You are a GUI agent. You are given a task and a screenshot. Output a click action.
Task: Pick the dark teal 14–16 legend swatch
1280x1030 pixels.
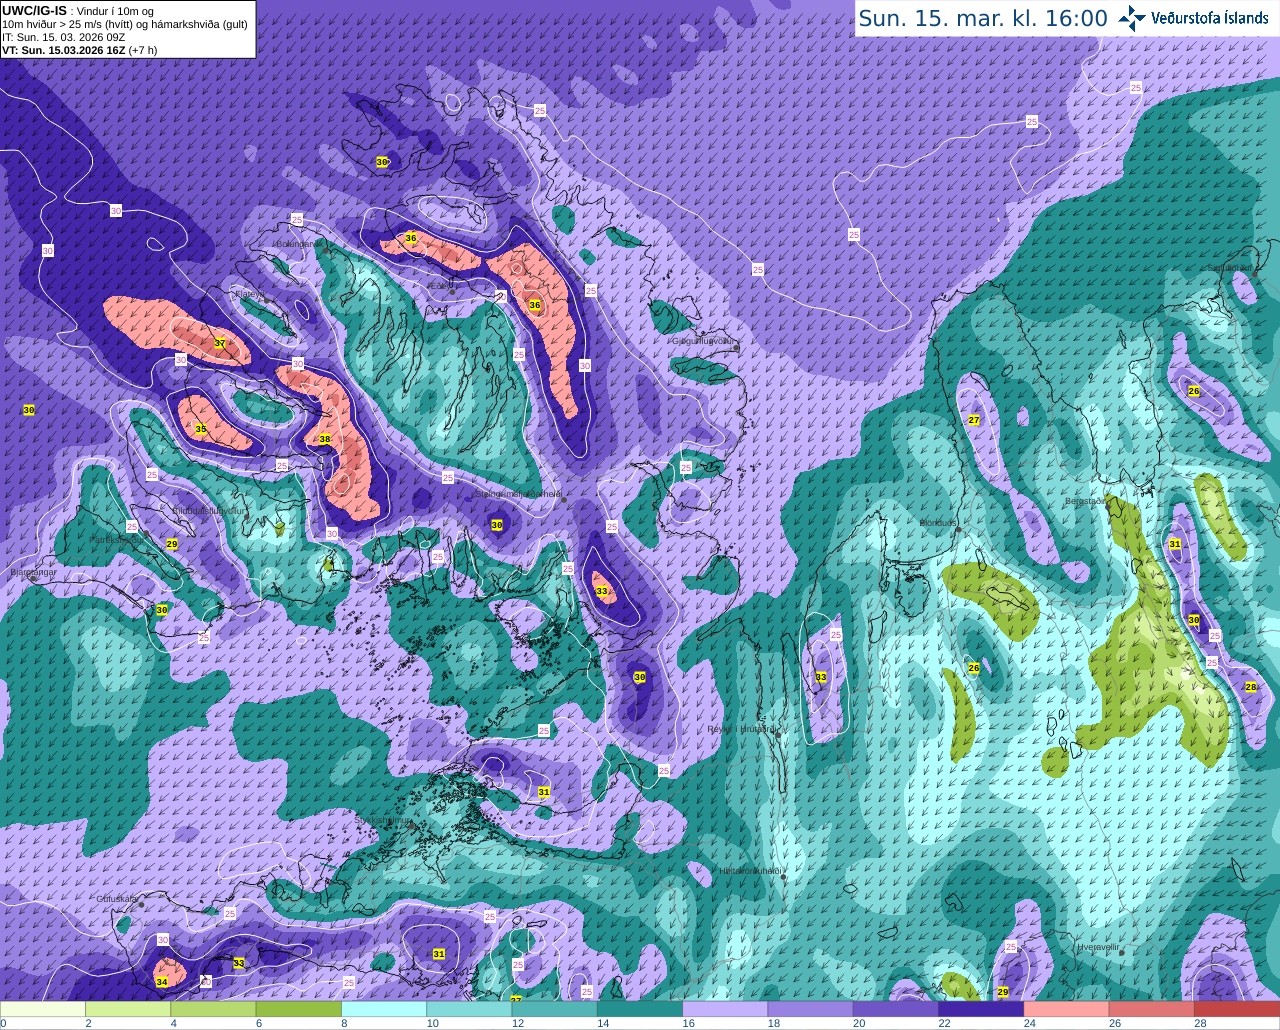[x=640, y=1009]
